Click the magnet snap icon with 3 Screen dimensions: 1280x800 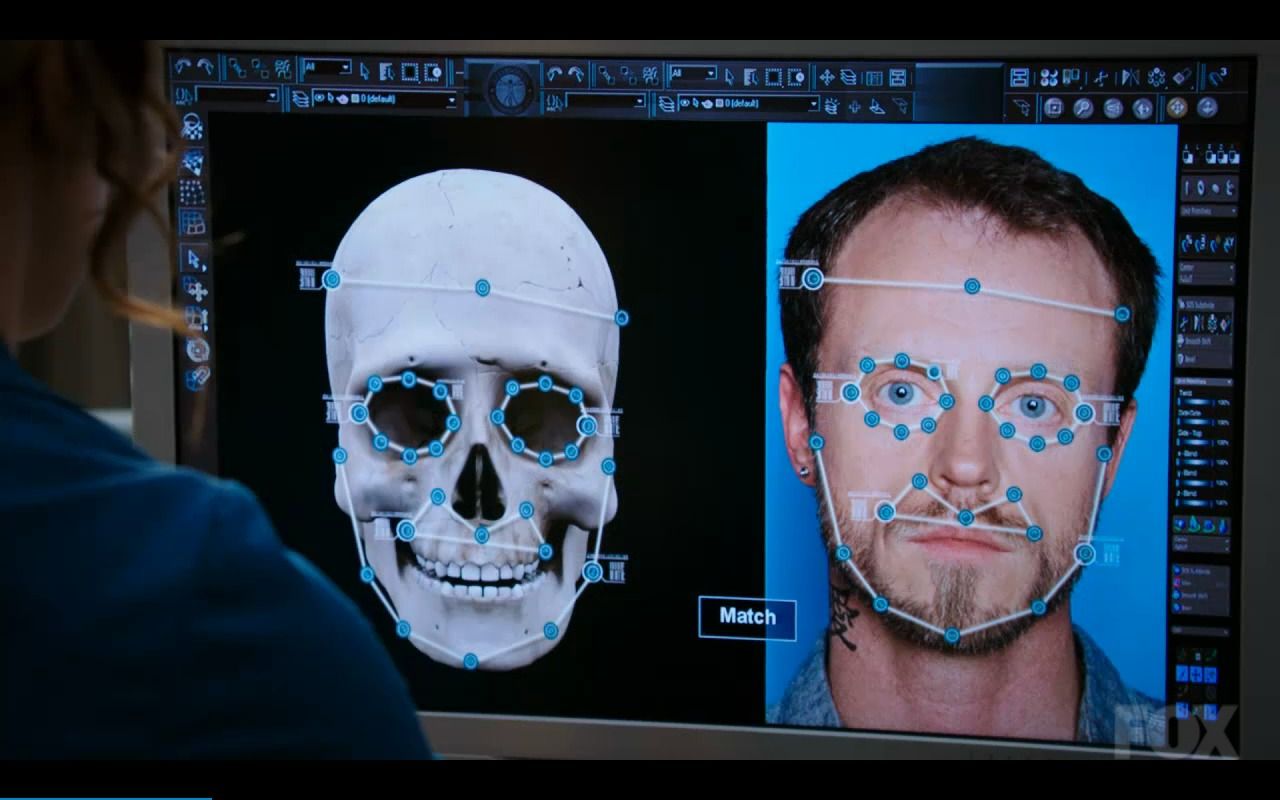pyautogui.click(x=1217, y=76)
